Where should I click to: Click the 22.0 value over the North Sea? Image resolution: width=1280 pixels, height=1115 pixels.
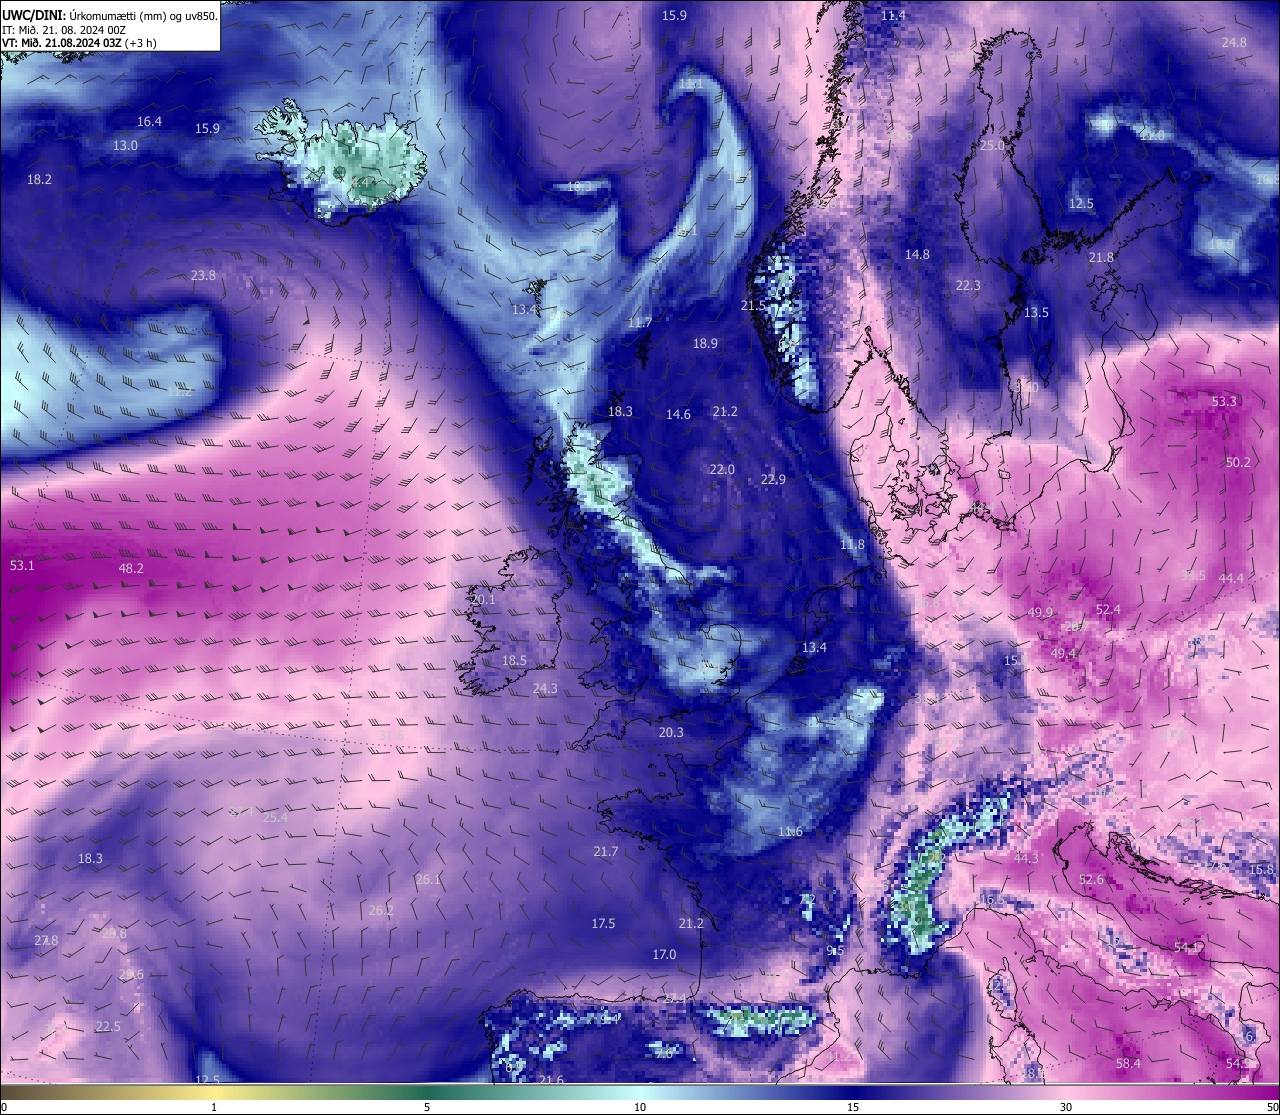[x=722, y=470]
